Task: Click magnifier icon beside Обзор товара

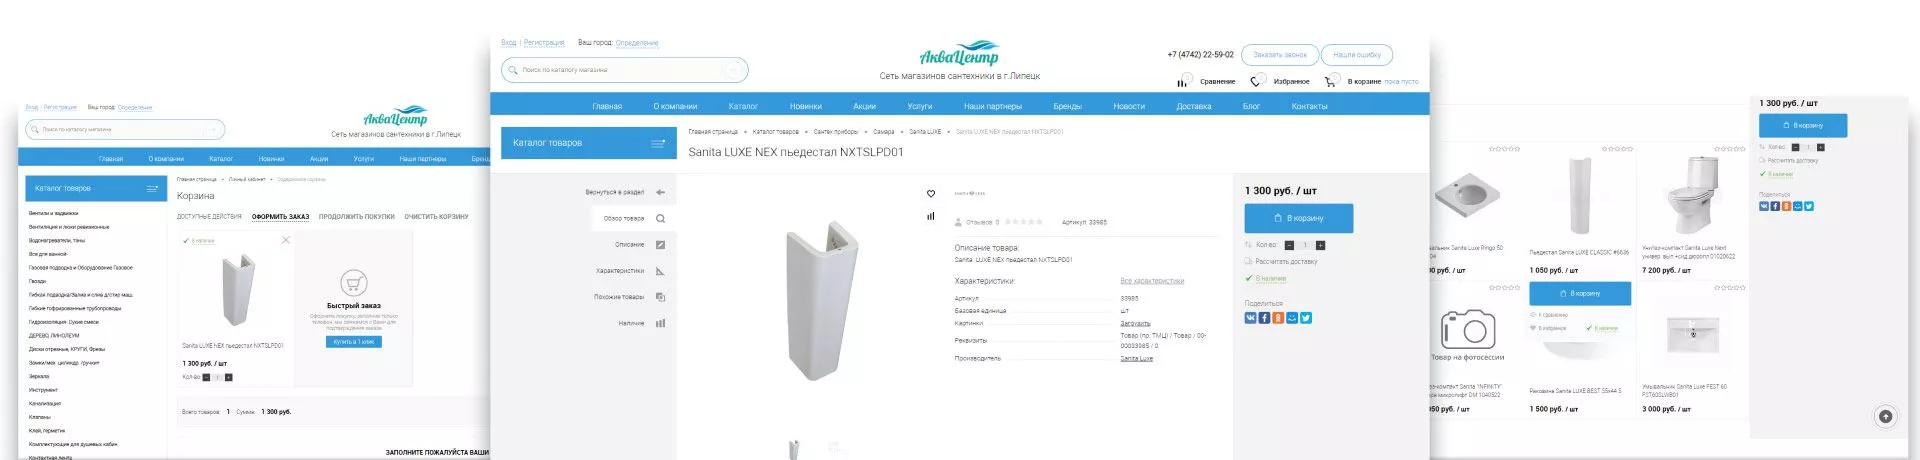Action: 660,218
